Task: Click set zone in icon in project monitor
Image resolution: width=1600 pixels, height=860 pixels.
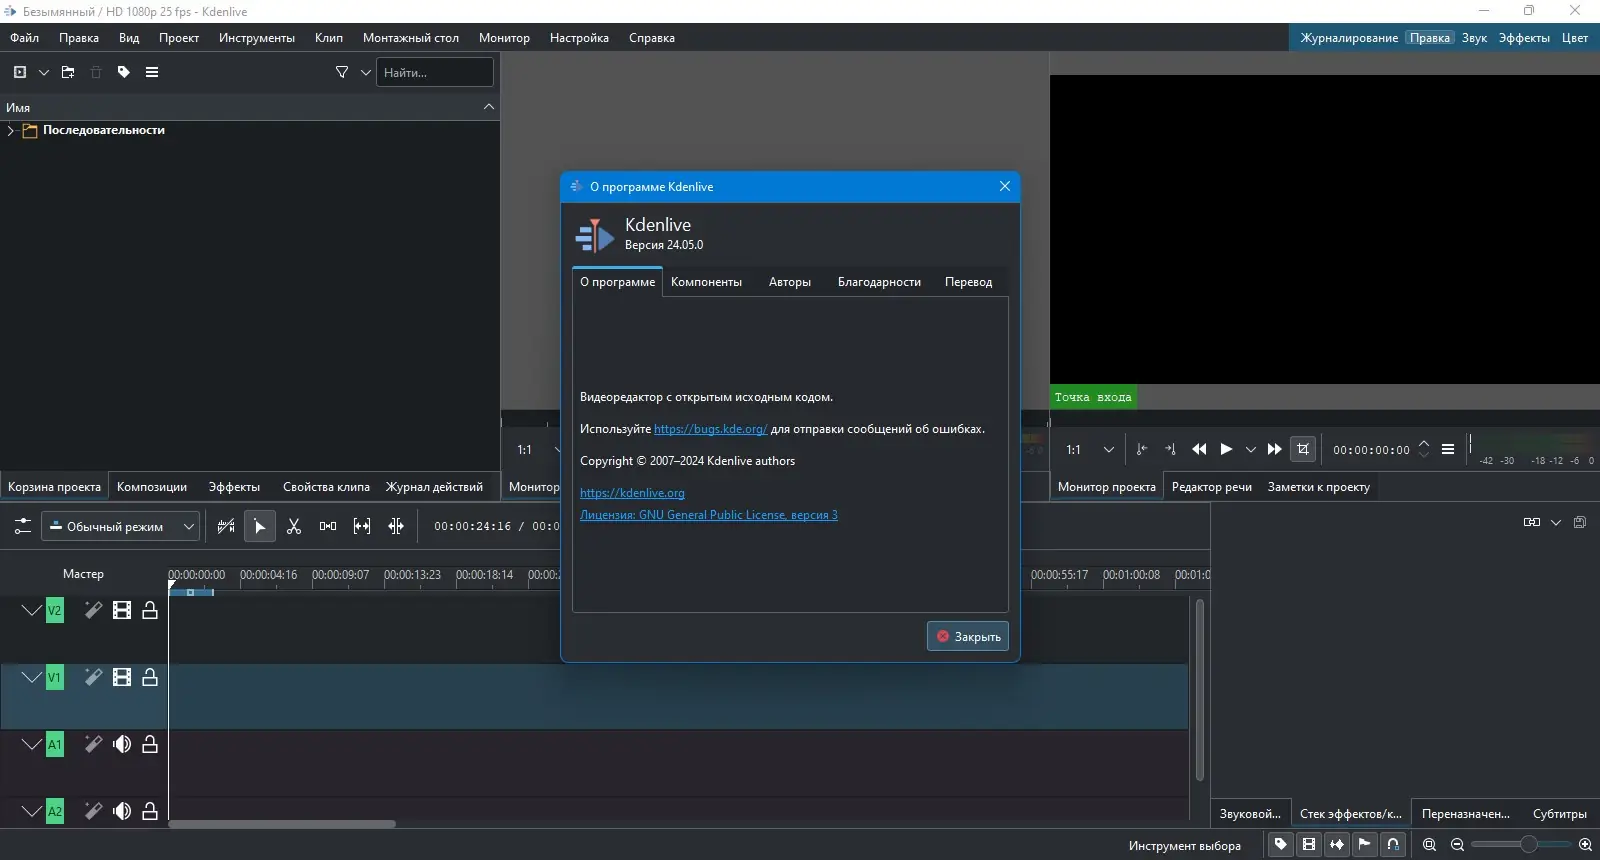Action: tap(1141, 450)
